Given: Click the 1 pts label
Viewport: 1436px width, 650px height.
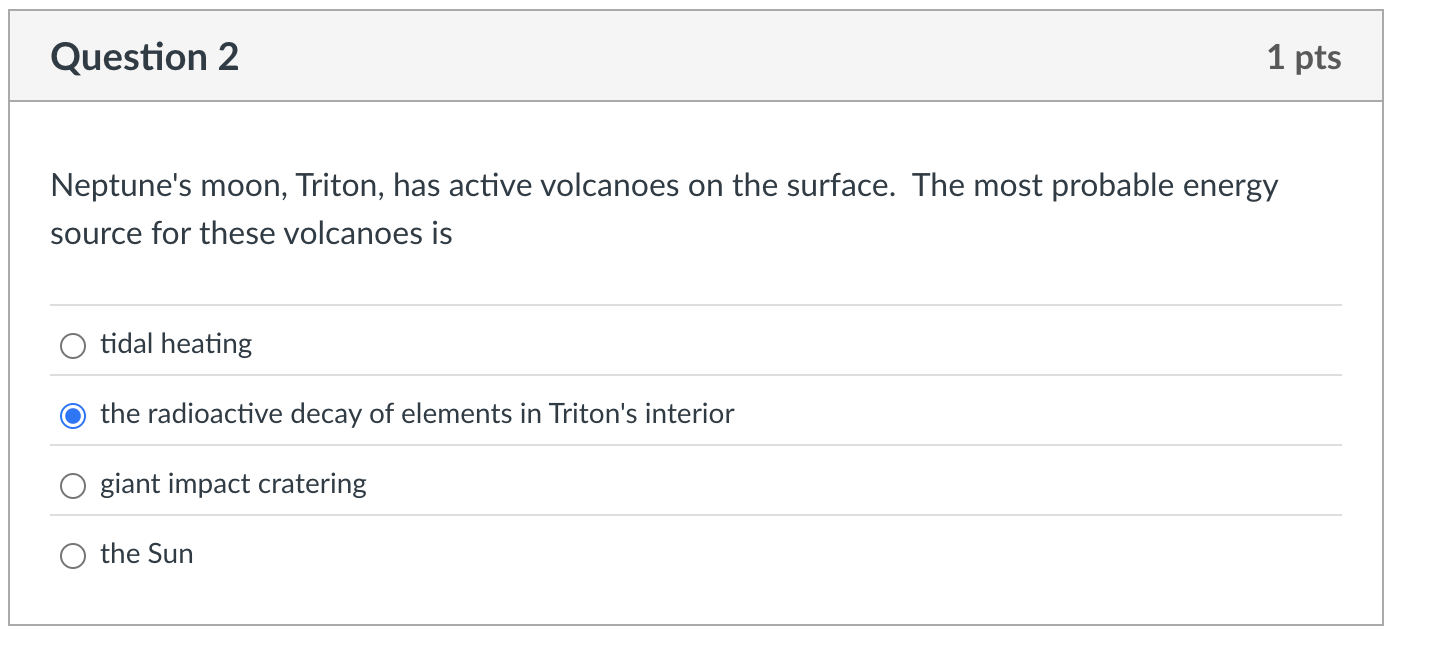Looking at the screenshot, I should (1304, 57).
